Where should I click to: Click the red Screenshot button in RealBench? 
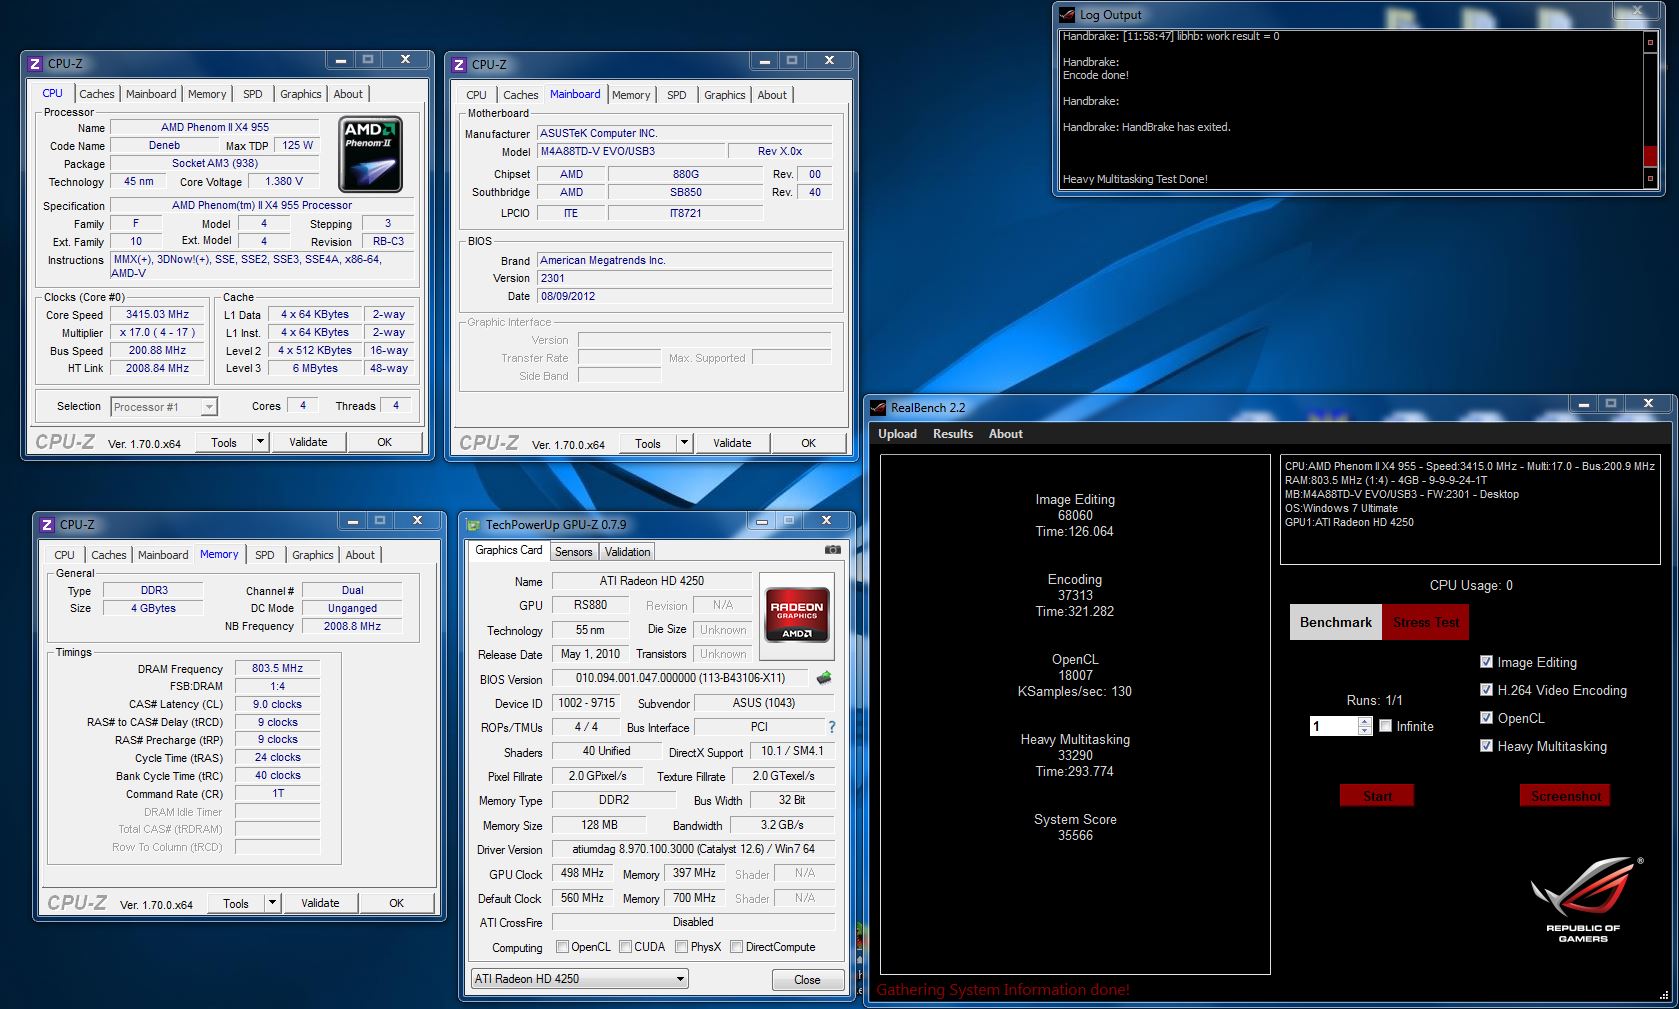point(1566,796)
